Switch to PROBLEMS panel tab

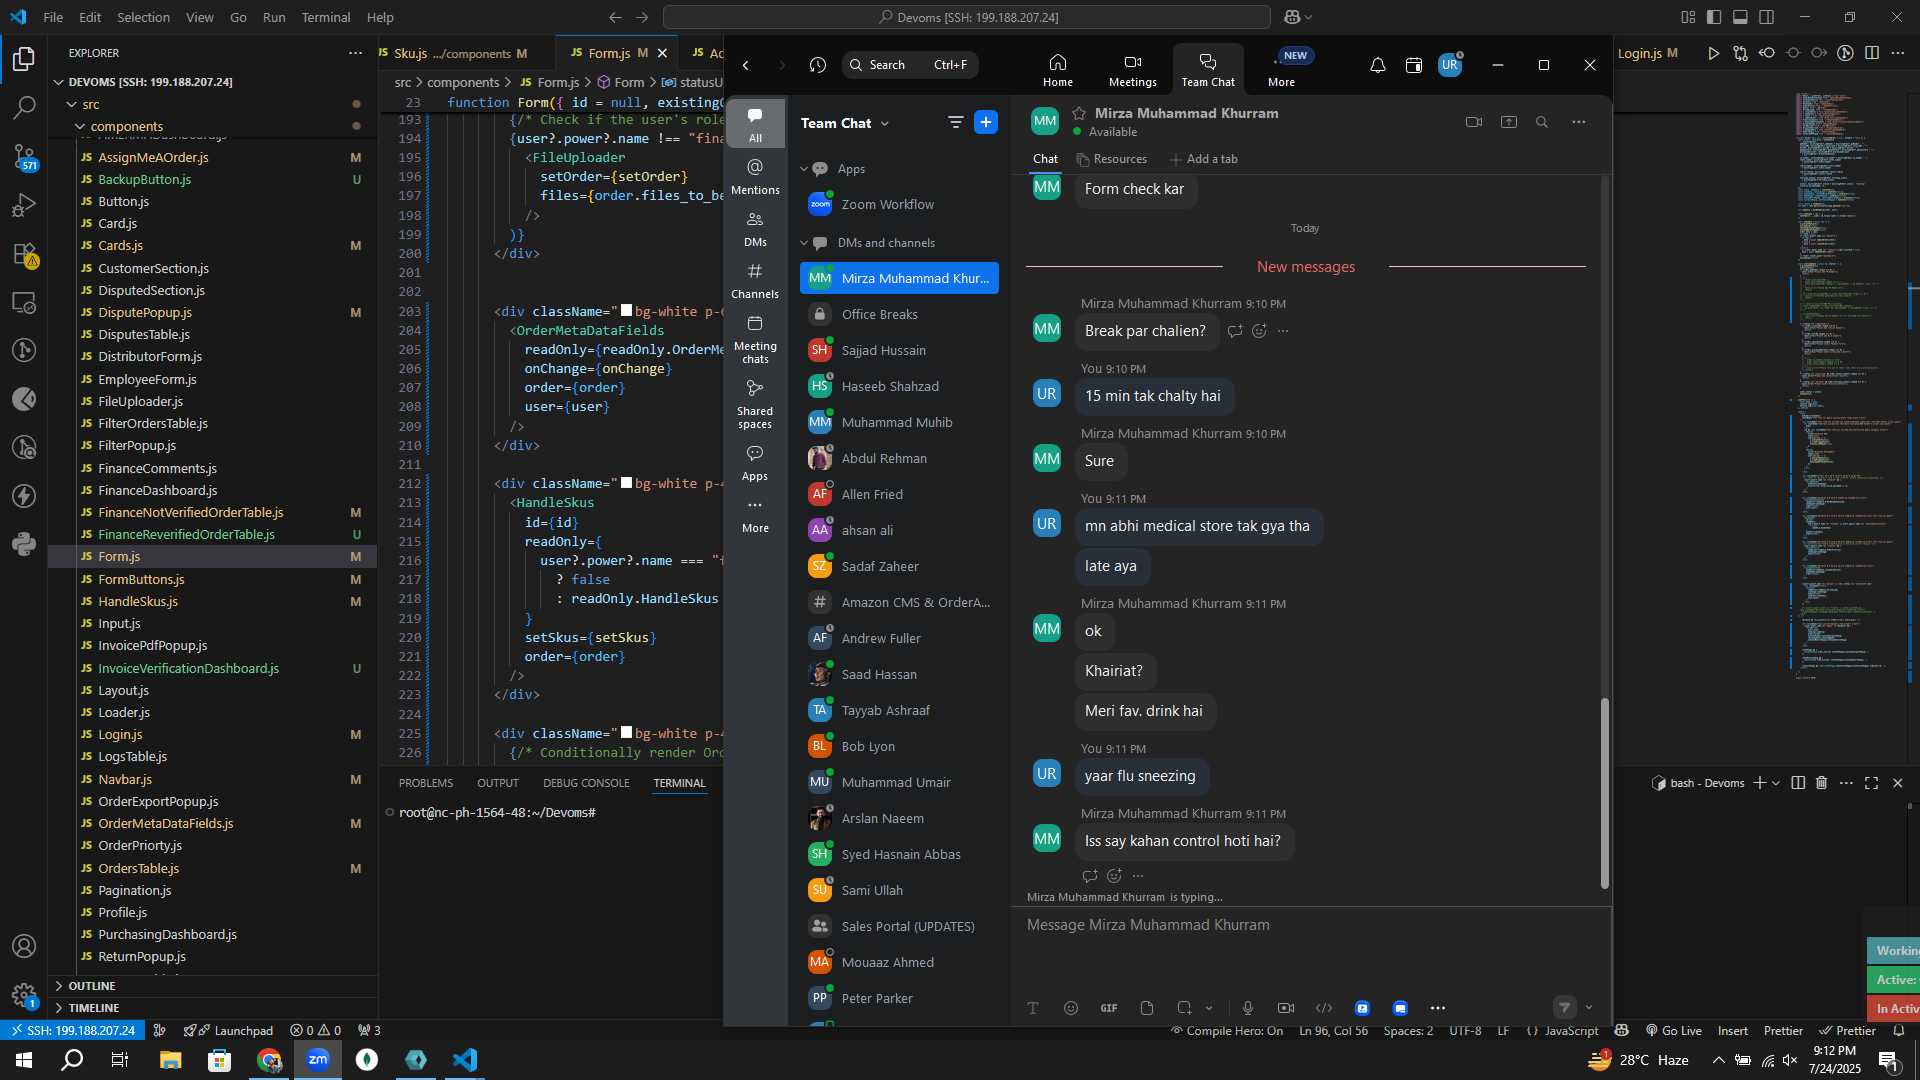(x=426, y=783)
